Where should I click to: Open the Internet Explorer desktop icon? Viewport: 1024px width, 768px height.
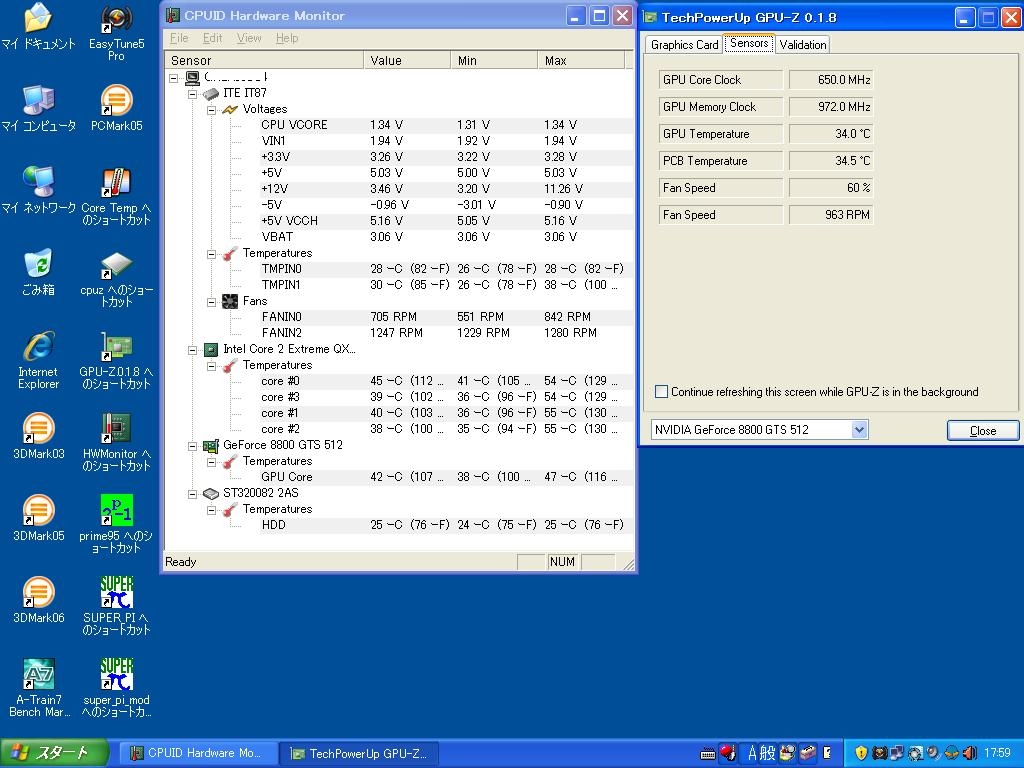coord(38,348)
